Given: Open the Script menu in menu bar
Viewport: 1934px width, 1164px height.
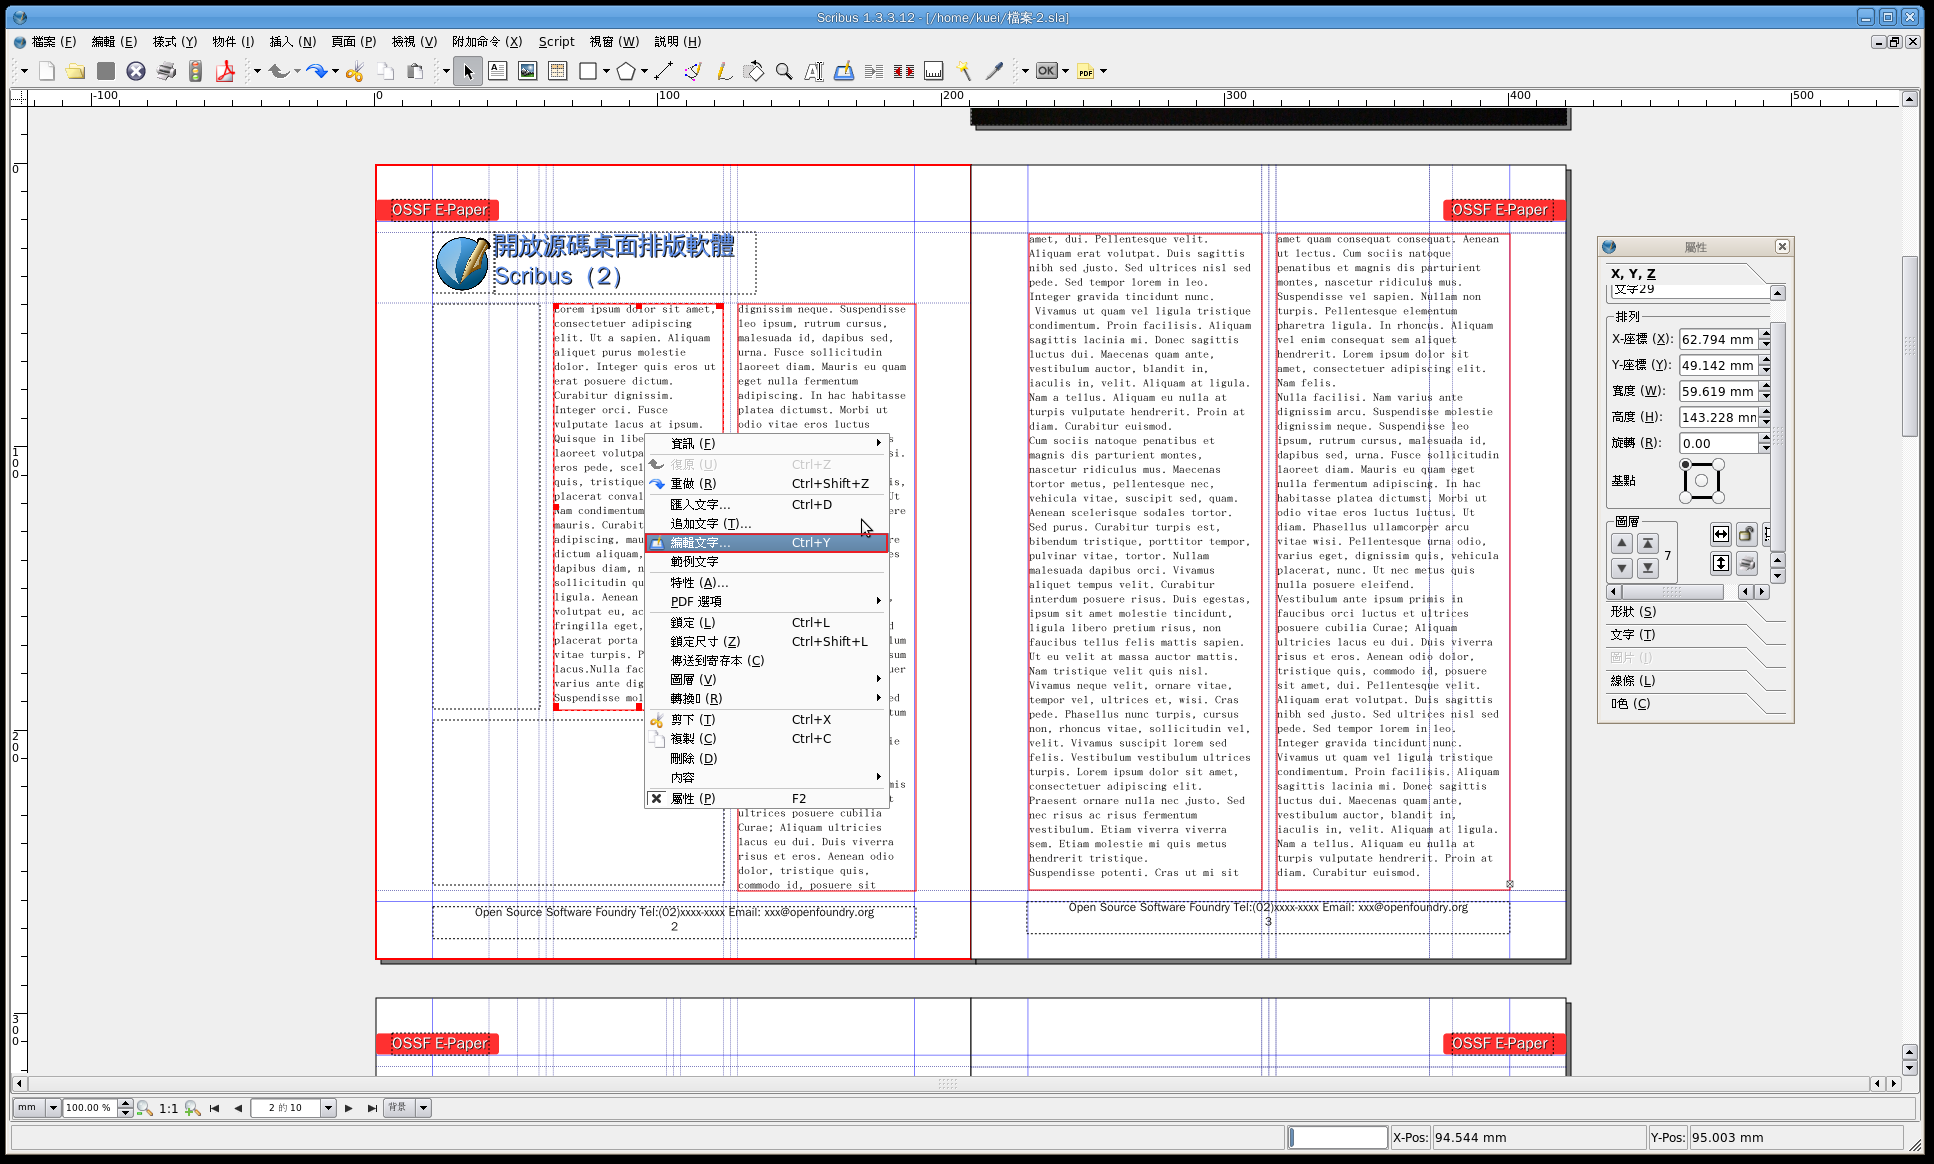Looking at the screenshot, I should [x=556, y=42].
